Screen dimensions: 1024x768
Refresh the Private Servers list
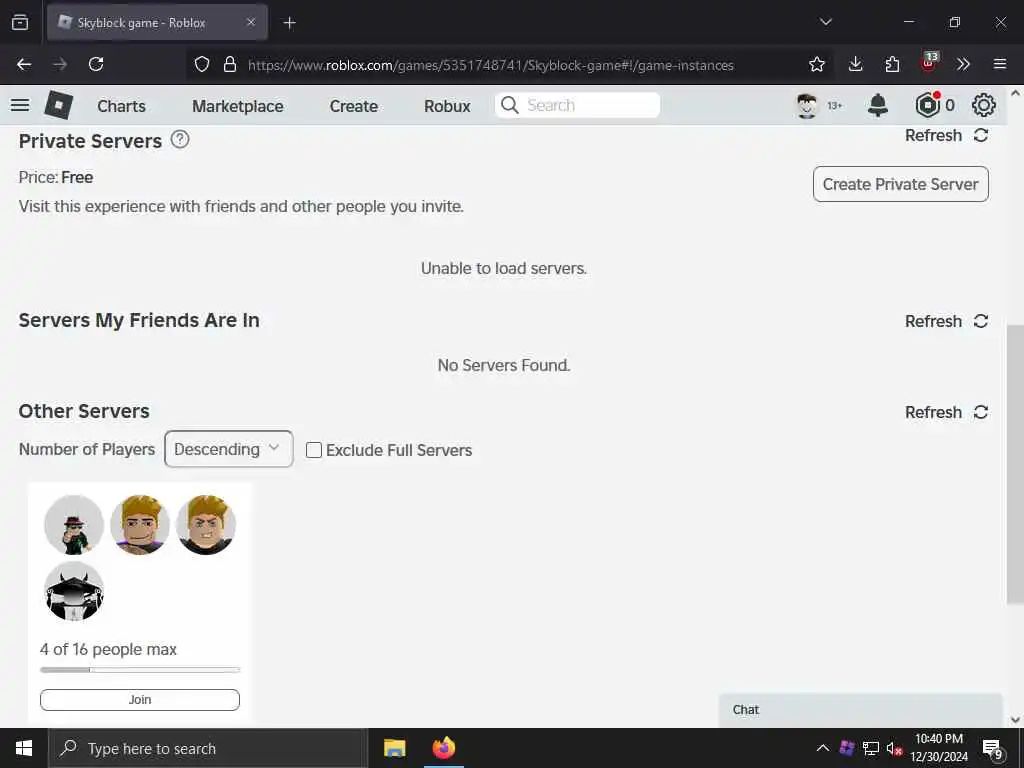pyautogui.click(x=946, y=135)
